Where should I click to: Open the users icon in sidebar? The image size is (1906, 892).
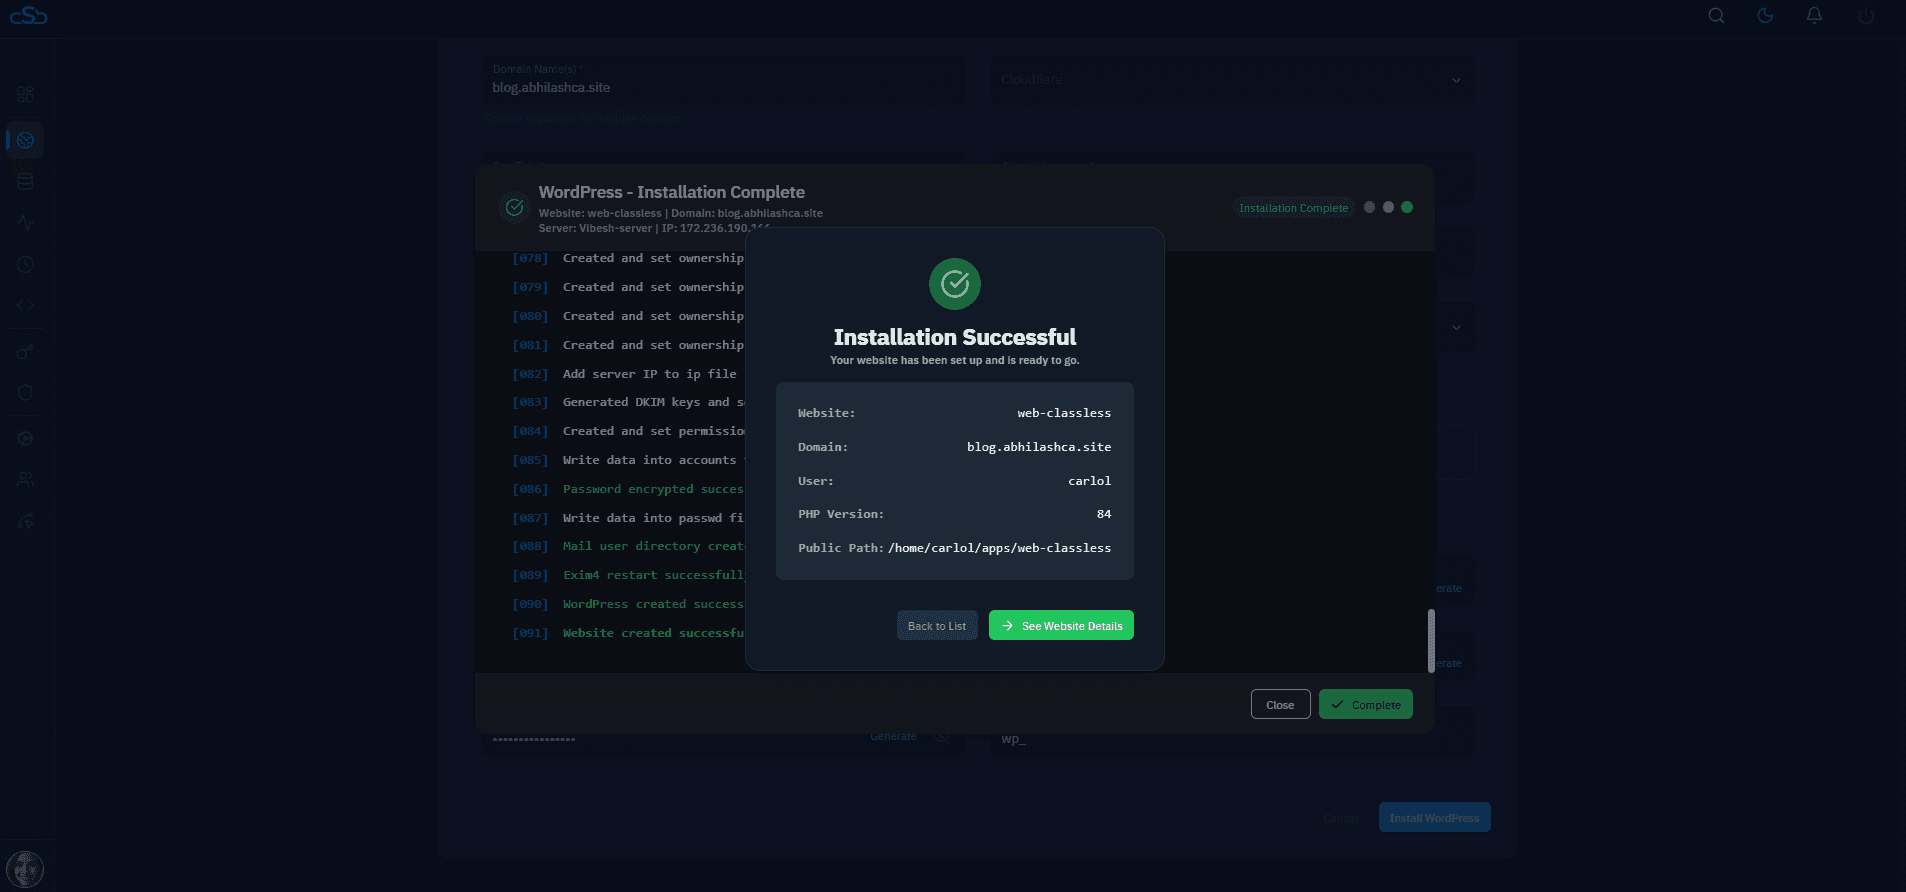coord(26,480)
